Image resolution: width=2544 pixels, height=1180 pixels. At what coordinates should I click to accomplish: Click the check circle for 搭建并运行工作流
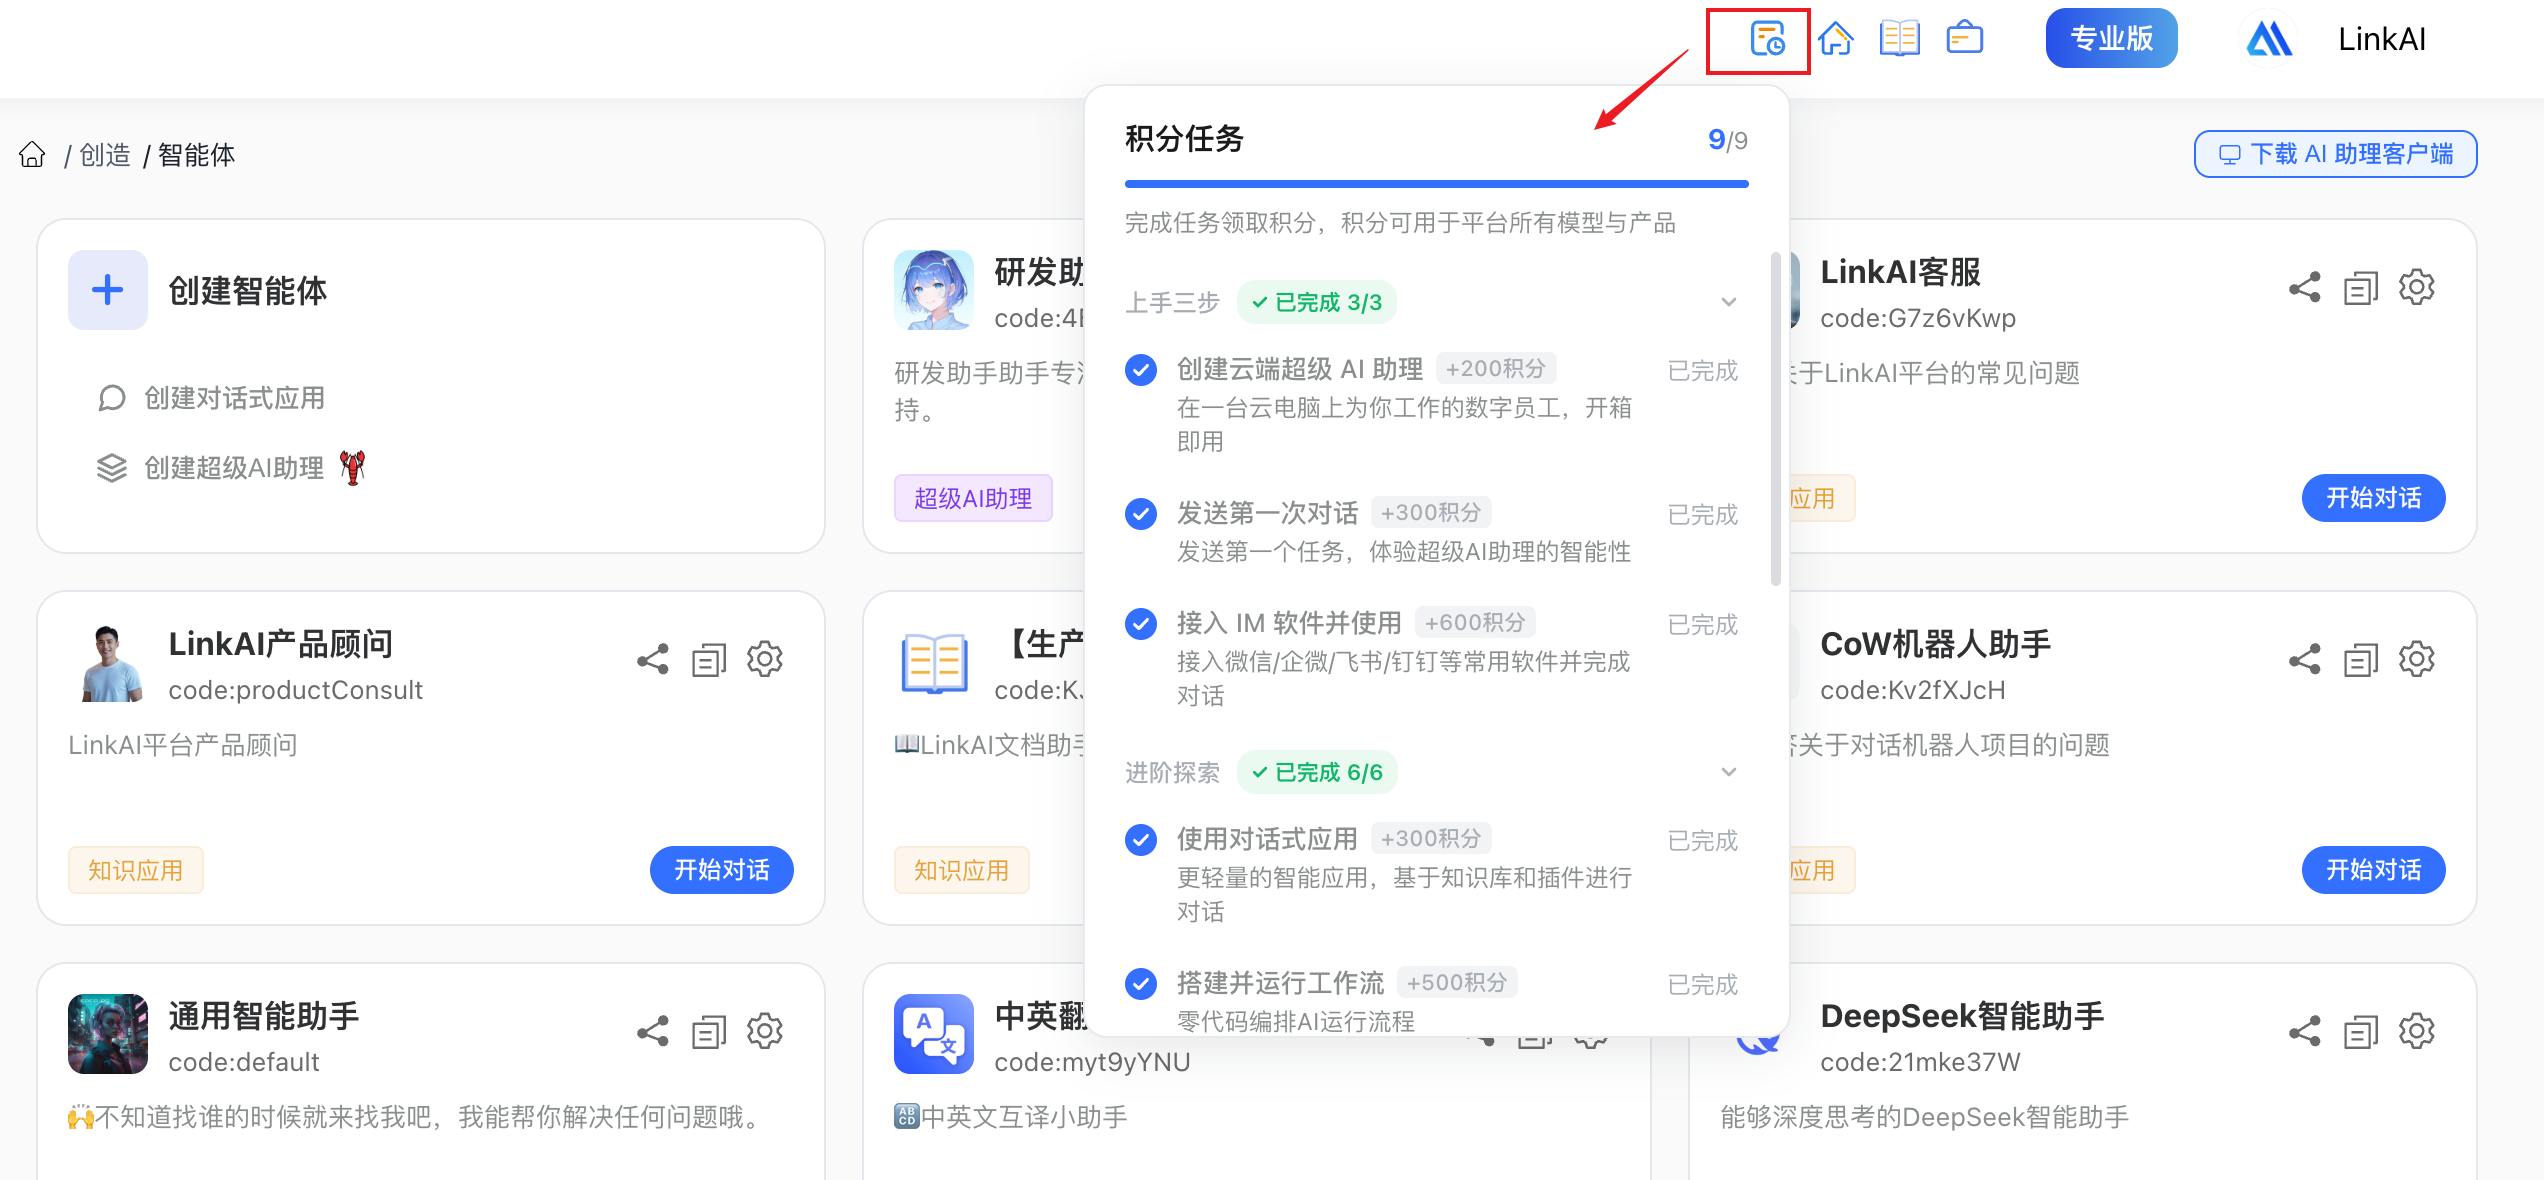pos(1141,984)
